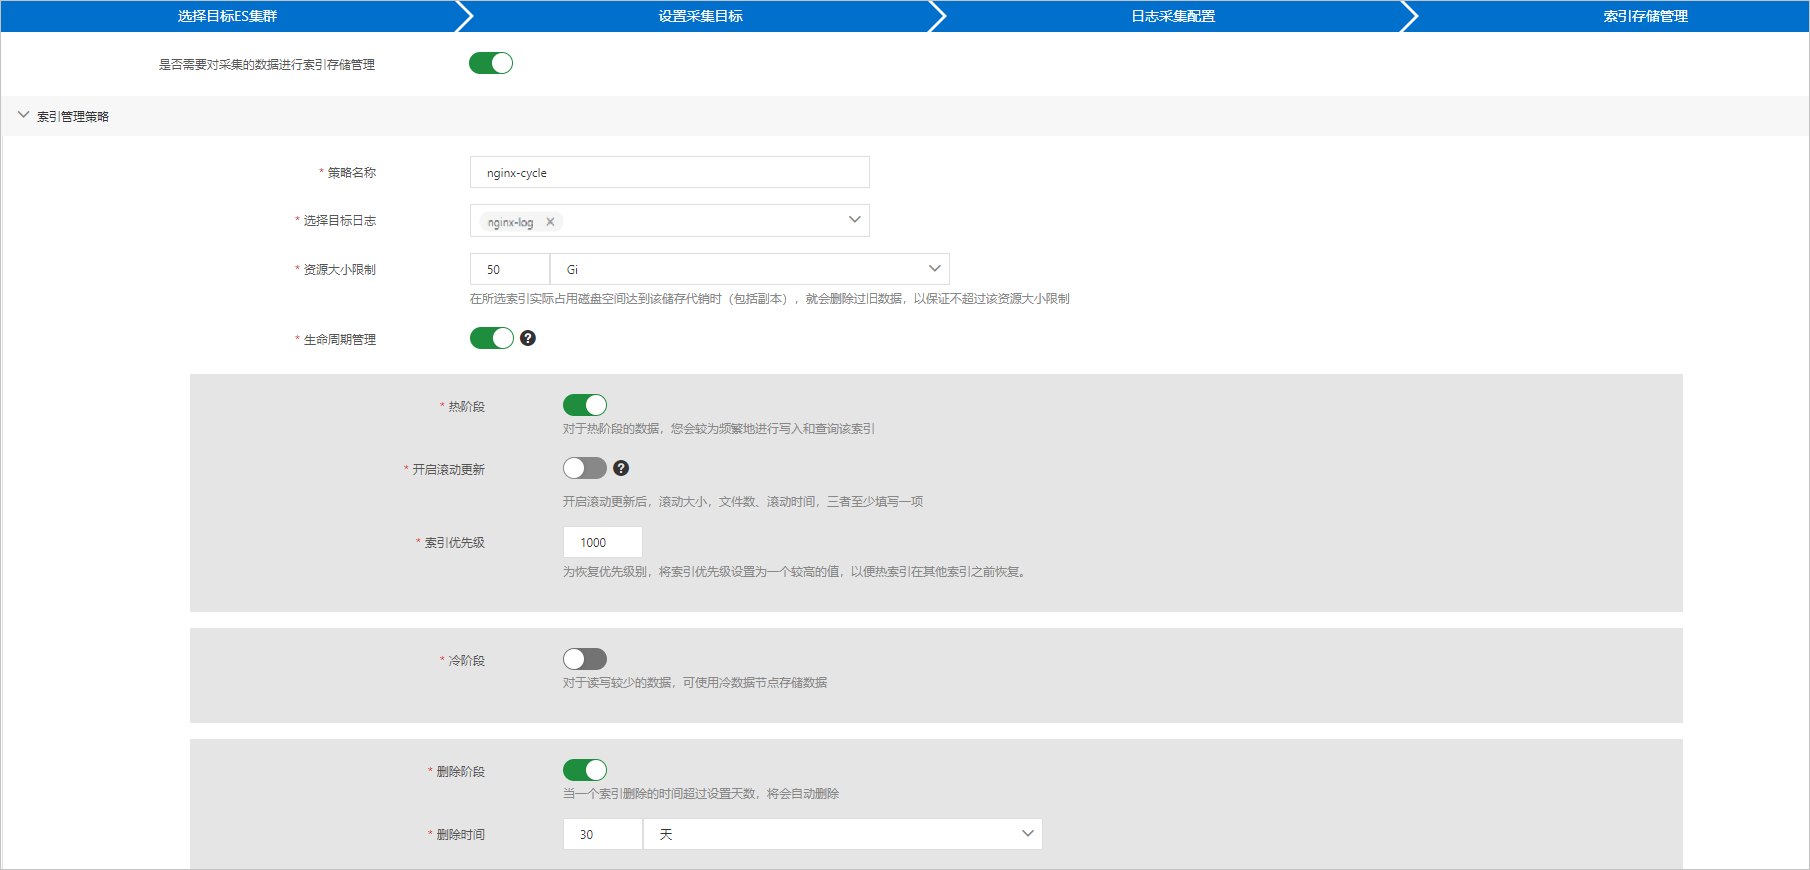Click the 索引优先级 label
The width and height of the screenshot is (1810, 870).
[455, 542]
